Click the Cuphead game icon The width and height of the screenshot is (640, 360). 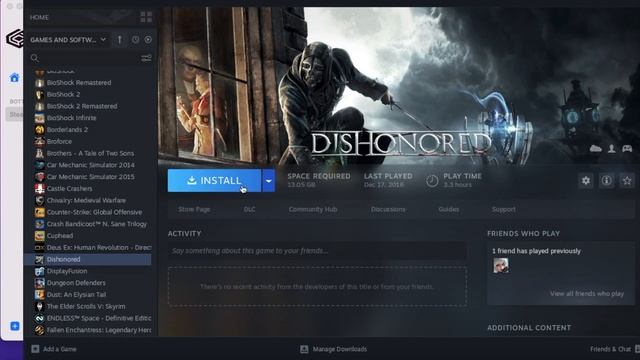coord(40,236)
